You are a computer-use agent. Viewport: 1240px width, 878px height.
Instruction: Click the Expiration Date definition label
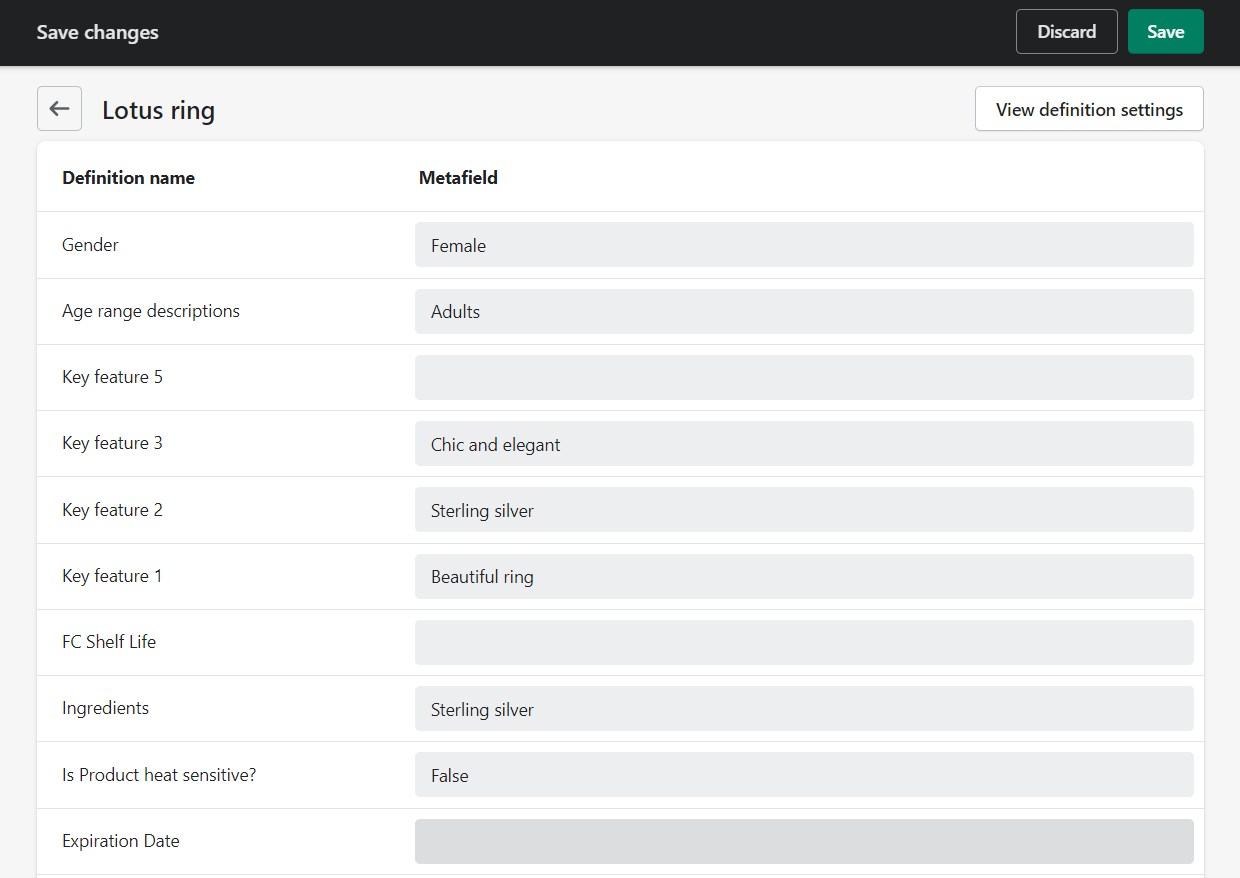120,841
